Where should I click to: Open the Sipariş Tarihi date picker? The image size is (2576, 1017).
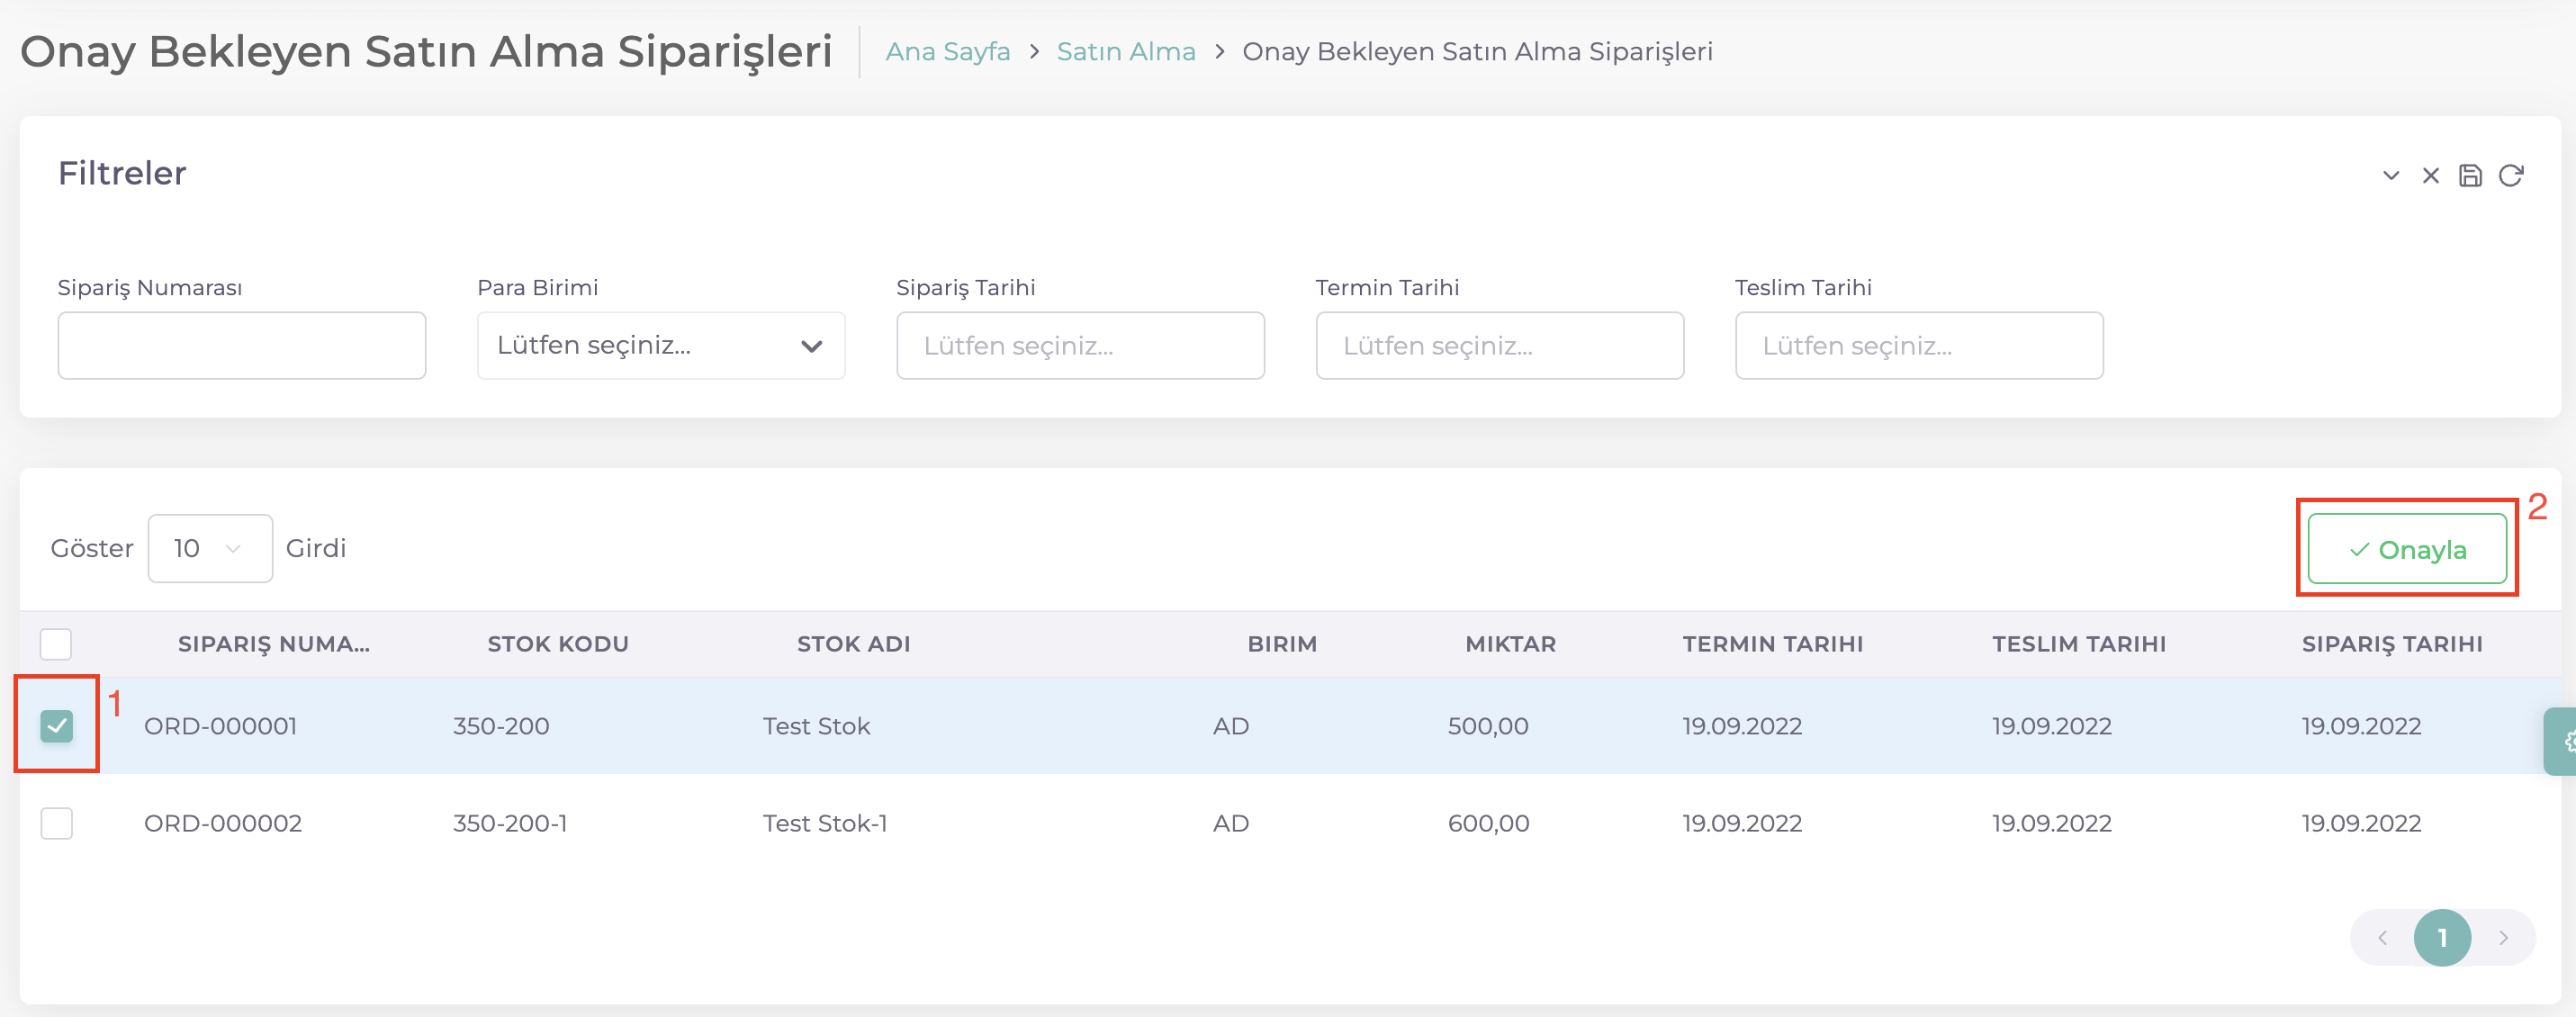click(x=1079, y=345)
